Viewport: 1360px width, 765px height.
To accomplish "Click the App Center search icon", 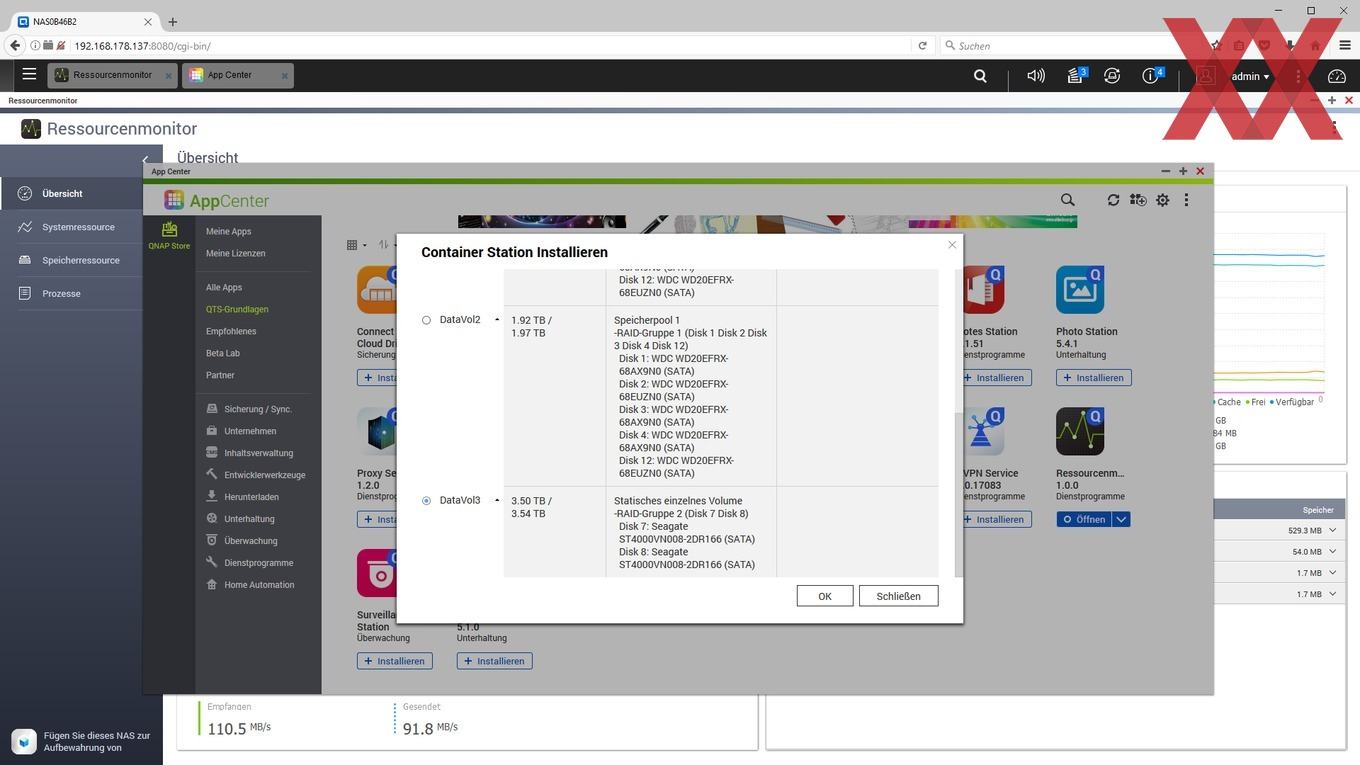I will [1068, 200].
